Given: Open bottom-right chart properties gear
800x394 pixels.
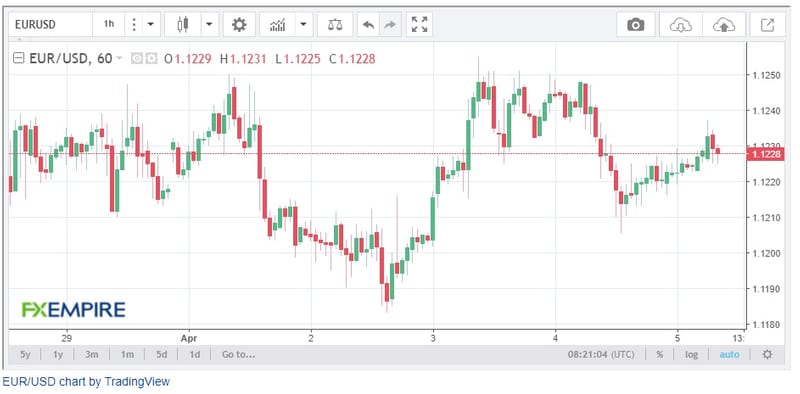Looking at the screenshot, I should 767,354.
